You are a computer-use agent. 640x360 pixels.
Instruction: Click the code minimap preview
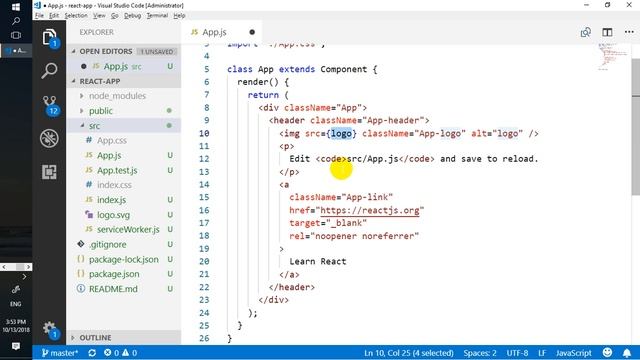(x=612, y=56)
